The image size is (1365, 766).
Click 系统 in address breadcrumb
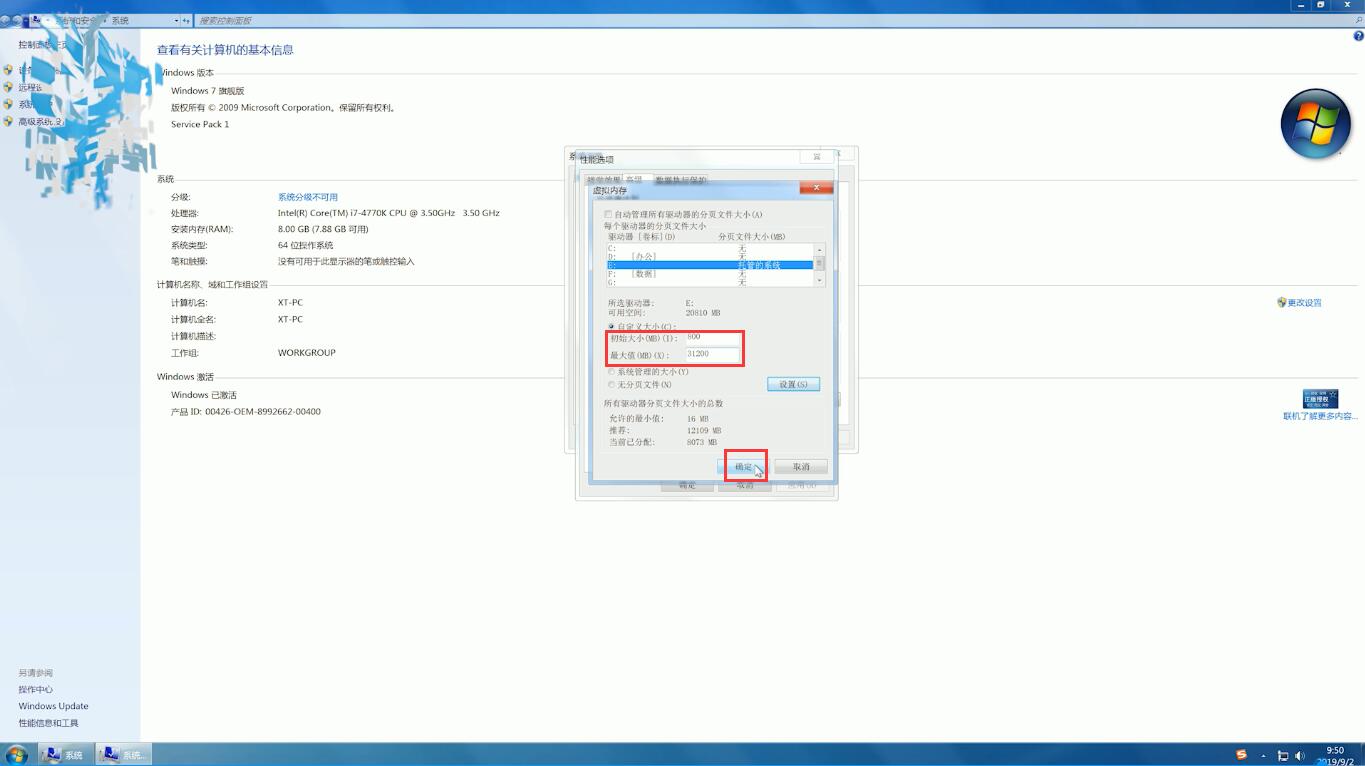120,20
